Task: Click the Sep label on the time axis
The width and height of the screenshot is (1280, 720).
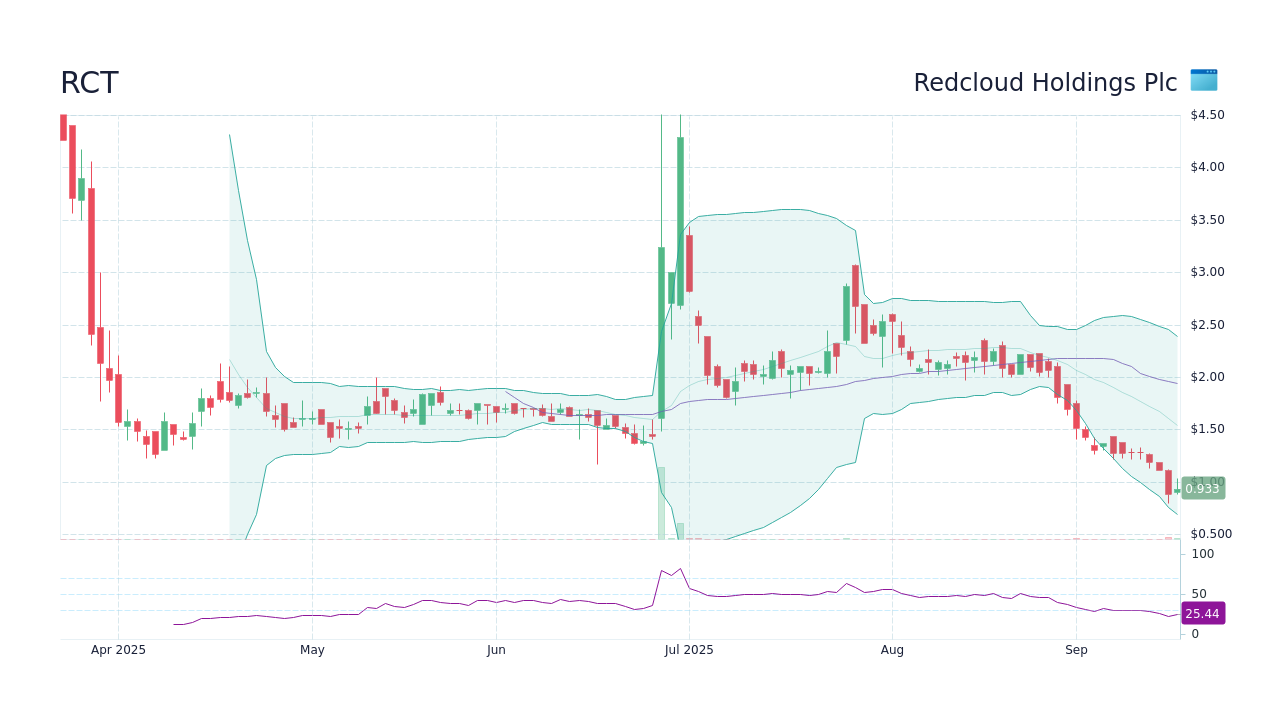Action: [x=1076, y=649]
